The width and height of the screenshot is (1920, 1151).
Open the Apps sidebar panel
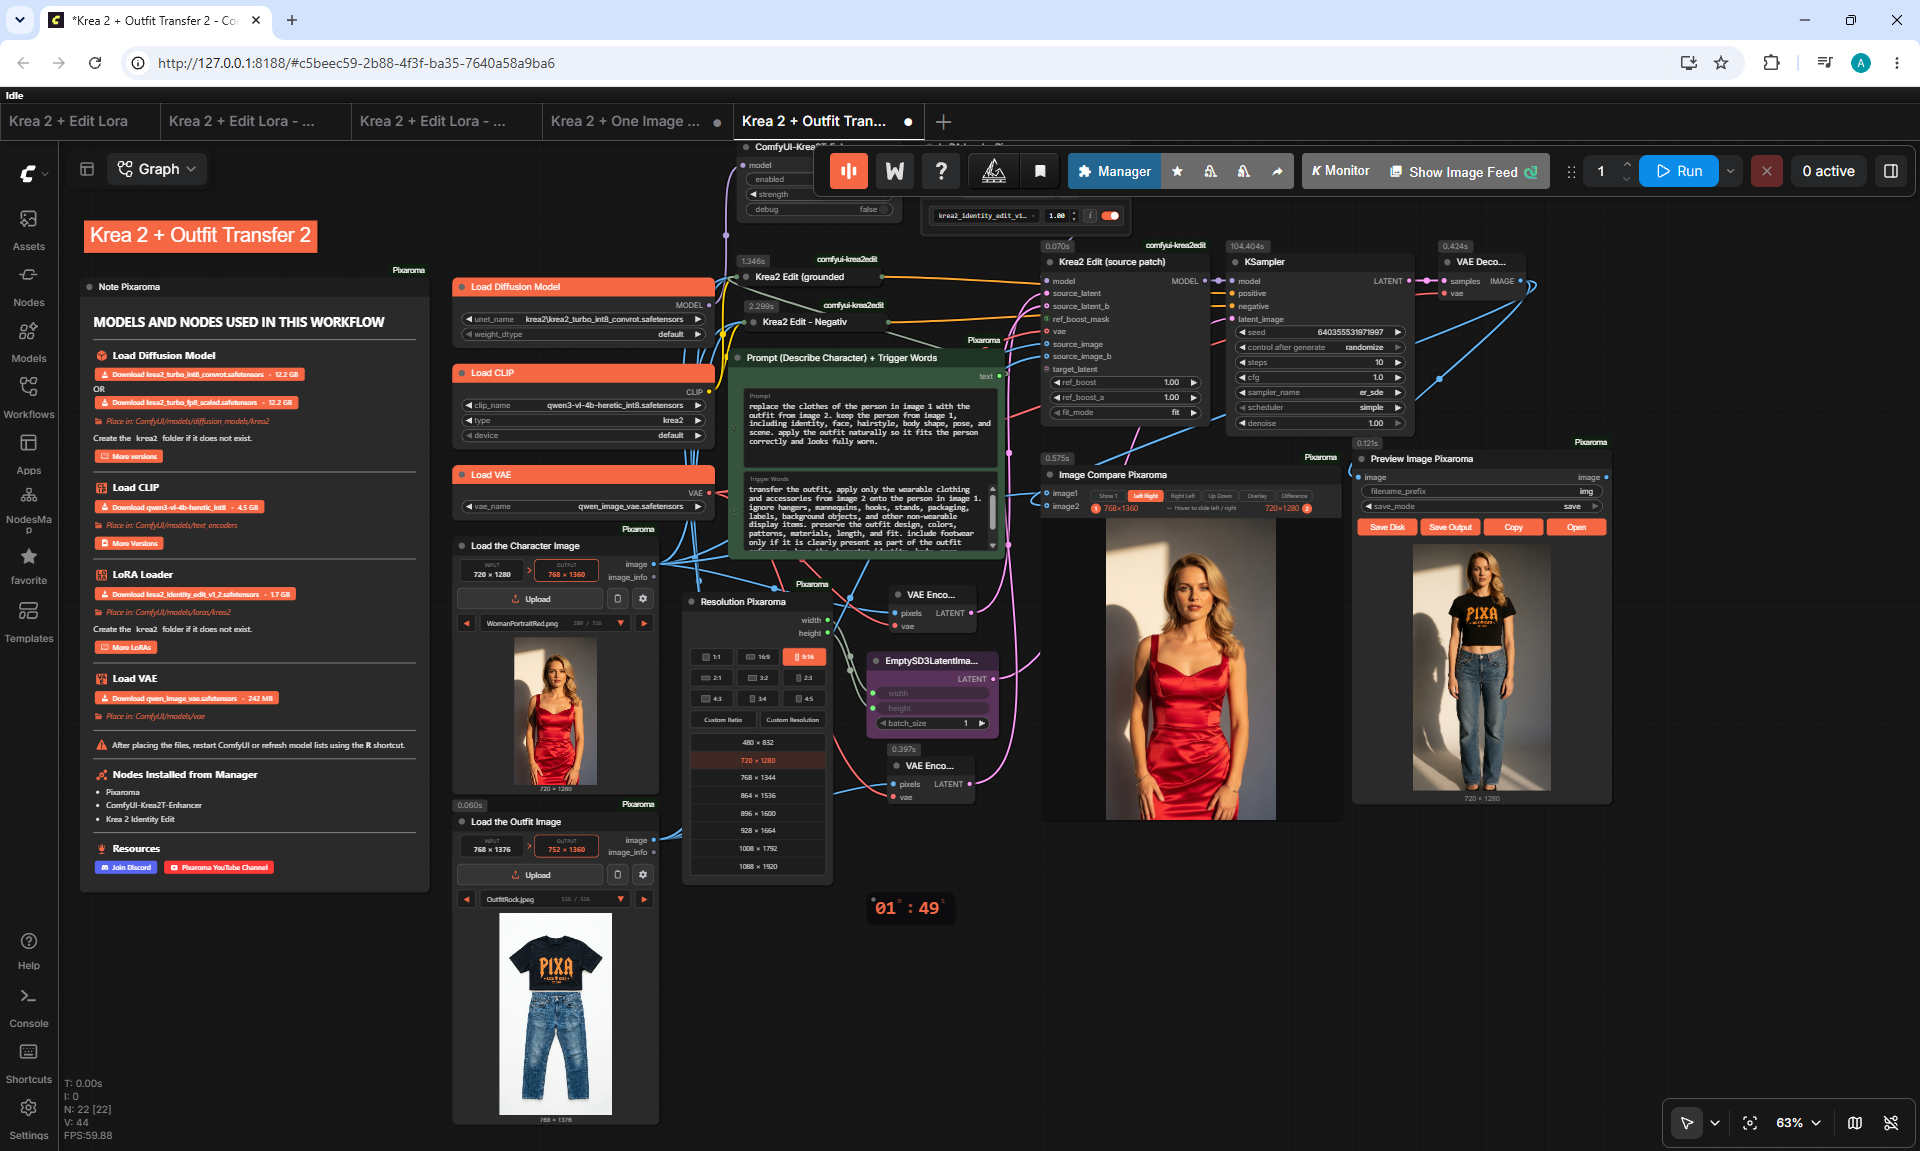click(x=28, y=454)
